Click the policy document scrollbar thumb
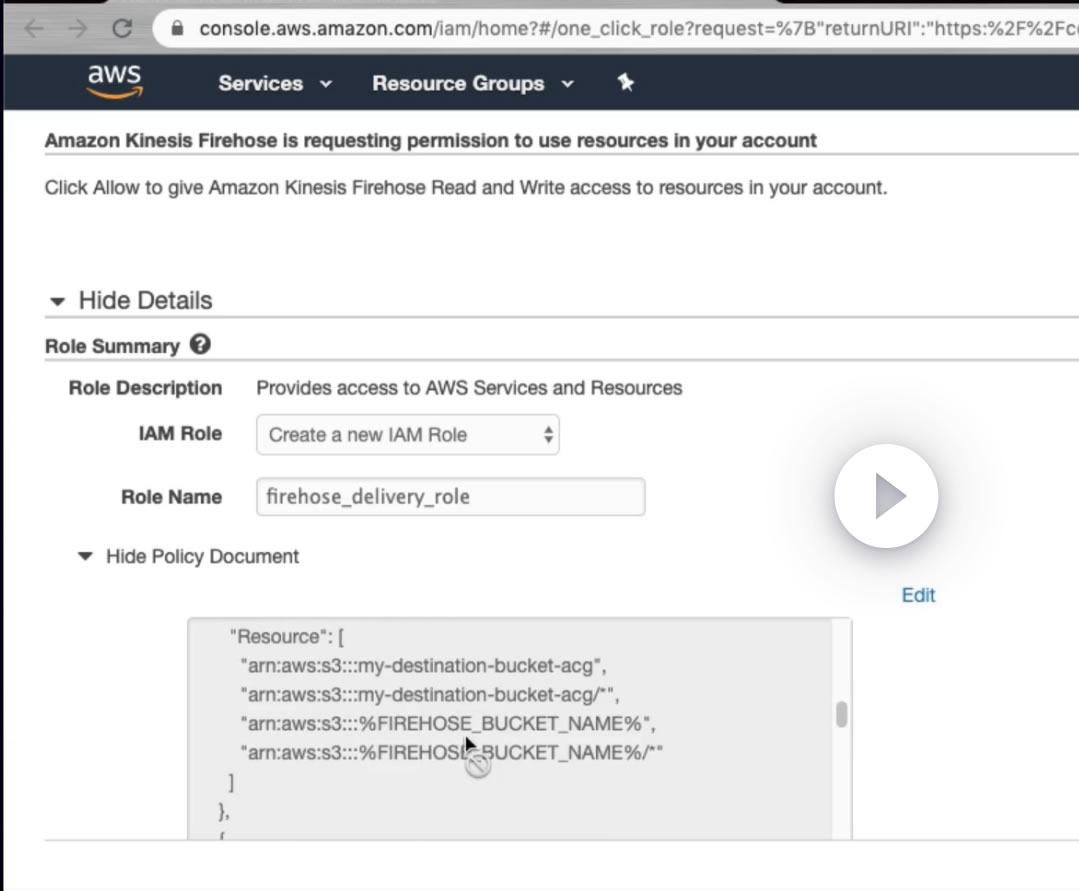This screenshot has width=1079, height=891. (x=841, y=714)
